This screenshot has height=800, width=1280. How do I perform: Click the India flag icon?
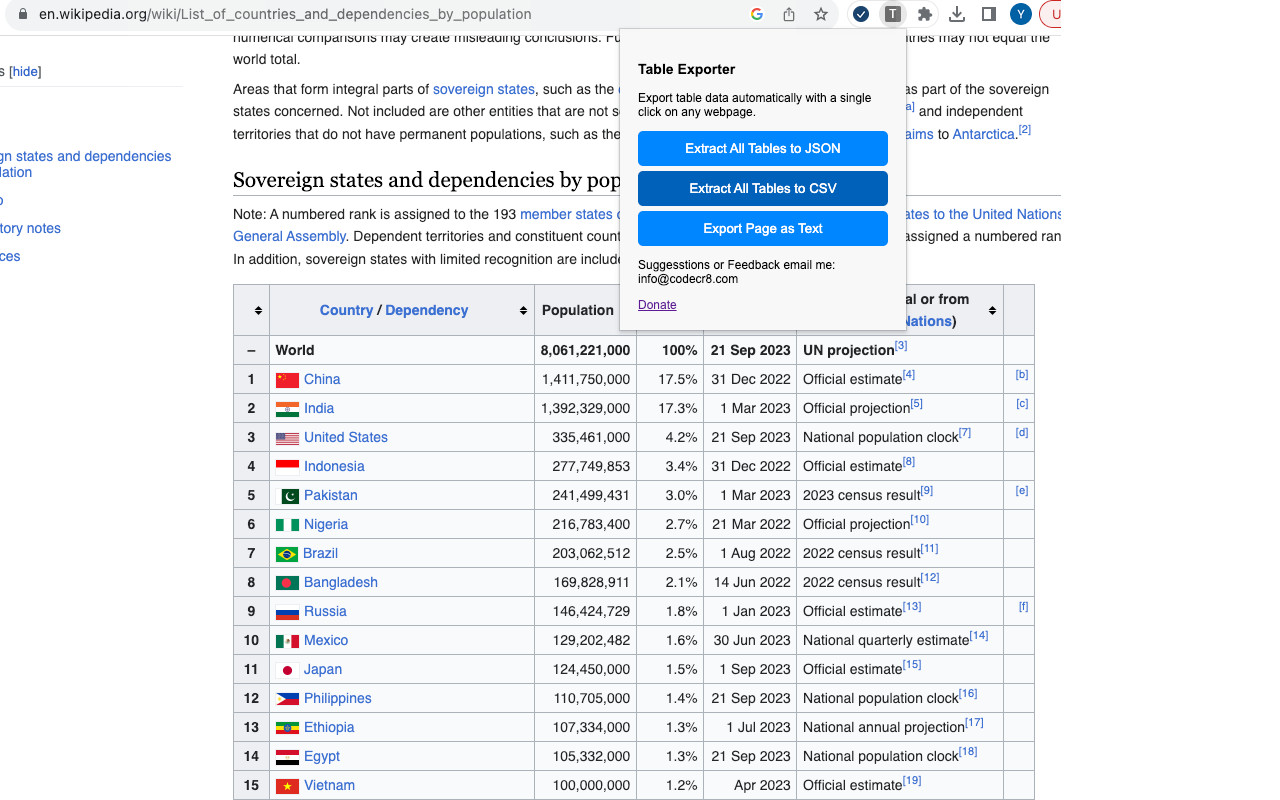point(287,409)
